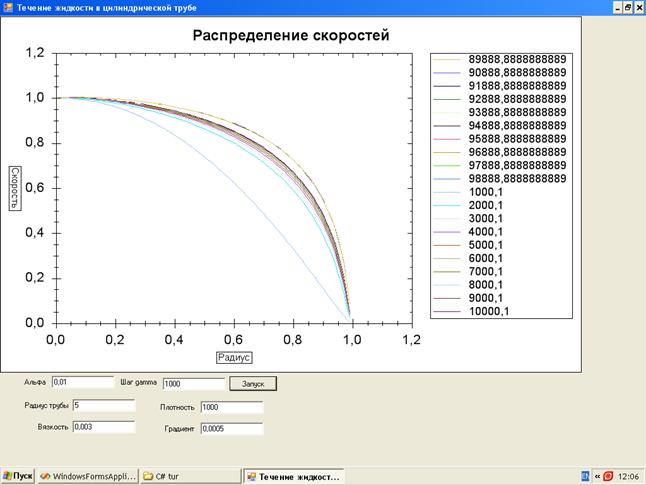Image resolution: width=646 pixels, height=485 pixels.
Task: Click the chart title Распределение скоростей
Action: [290, 36]
